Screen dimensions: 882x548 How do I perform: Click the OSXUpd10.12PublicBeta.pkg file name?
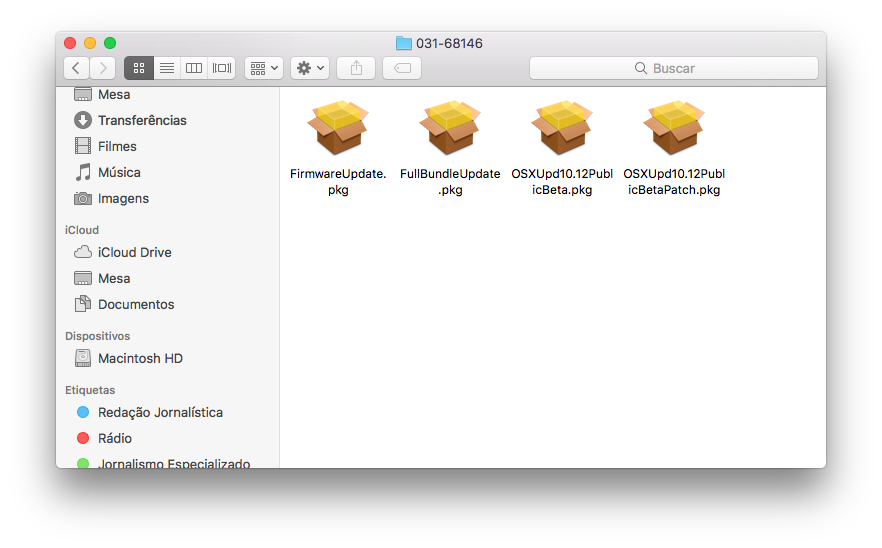coord(562,182)
